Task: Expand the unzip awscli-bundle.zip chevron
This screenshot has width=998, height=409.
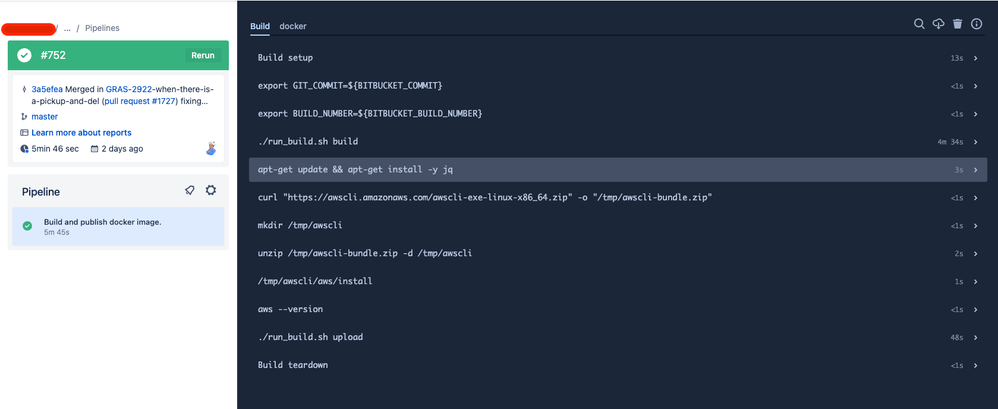Action: point(975,254)
